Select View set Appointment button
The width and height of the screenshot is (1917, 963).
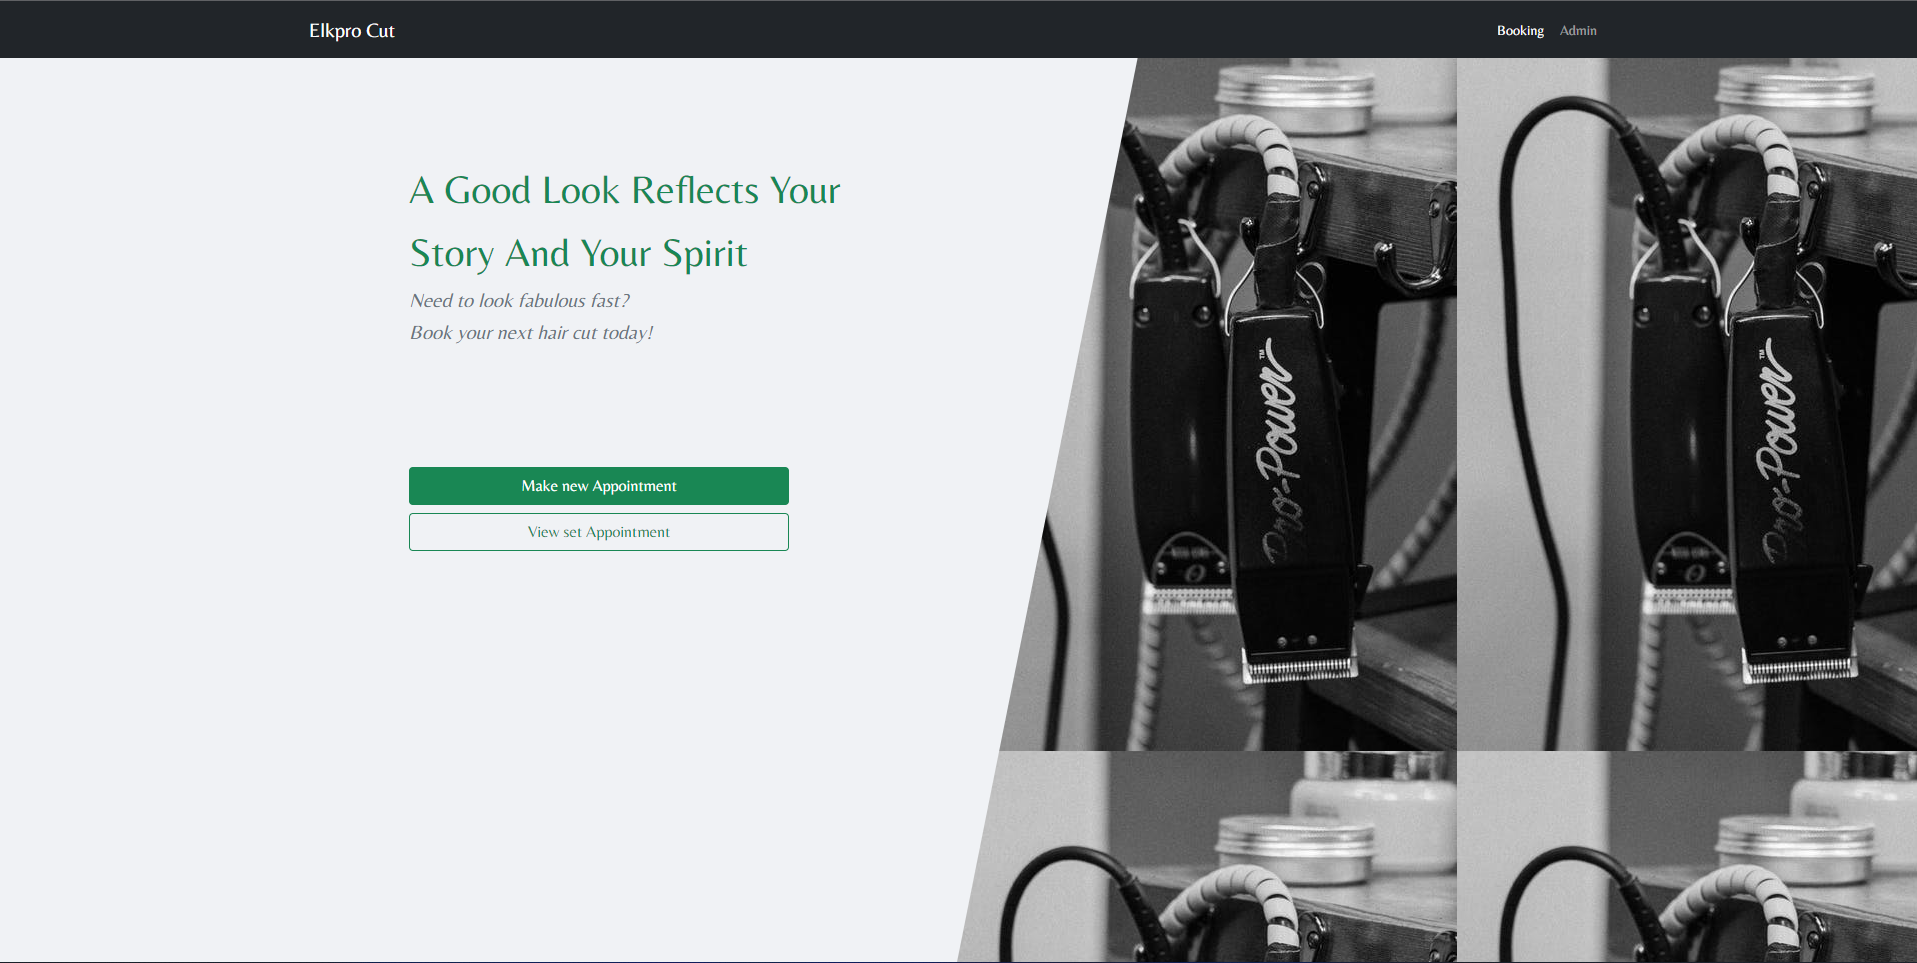(x=599, y=532)
